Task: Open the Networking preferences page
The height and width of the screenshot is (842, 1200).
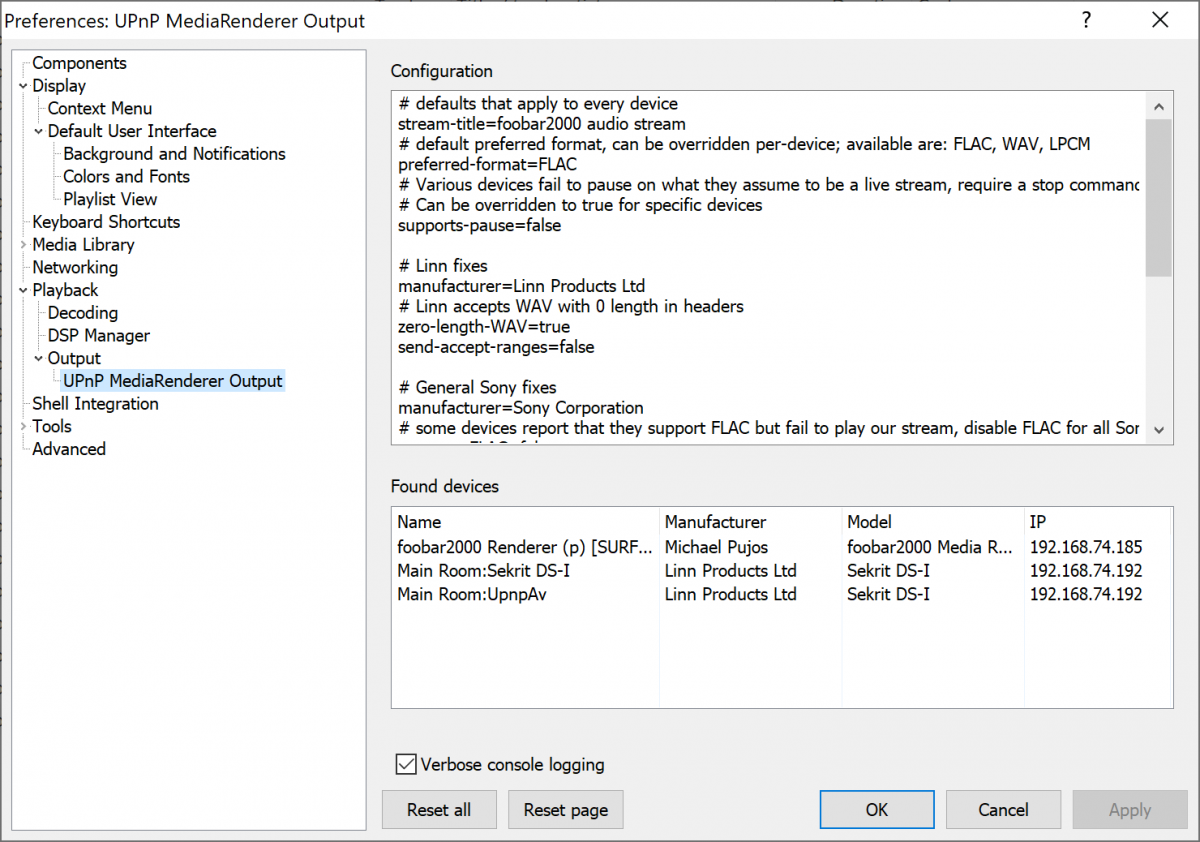Action: [x=75, y=268]
